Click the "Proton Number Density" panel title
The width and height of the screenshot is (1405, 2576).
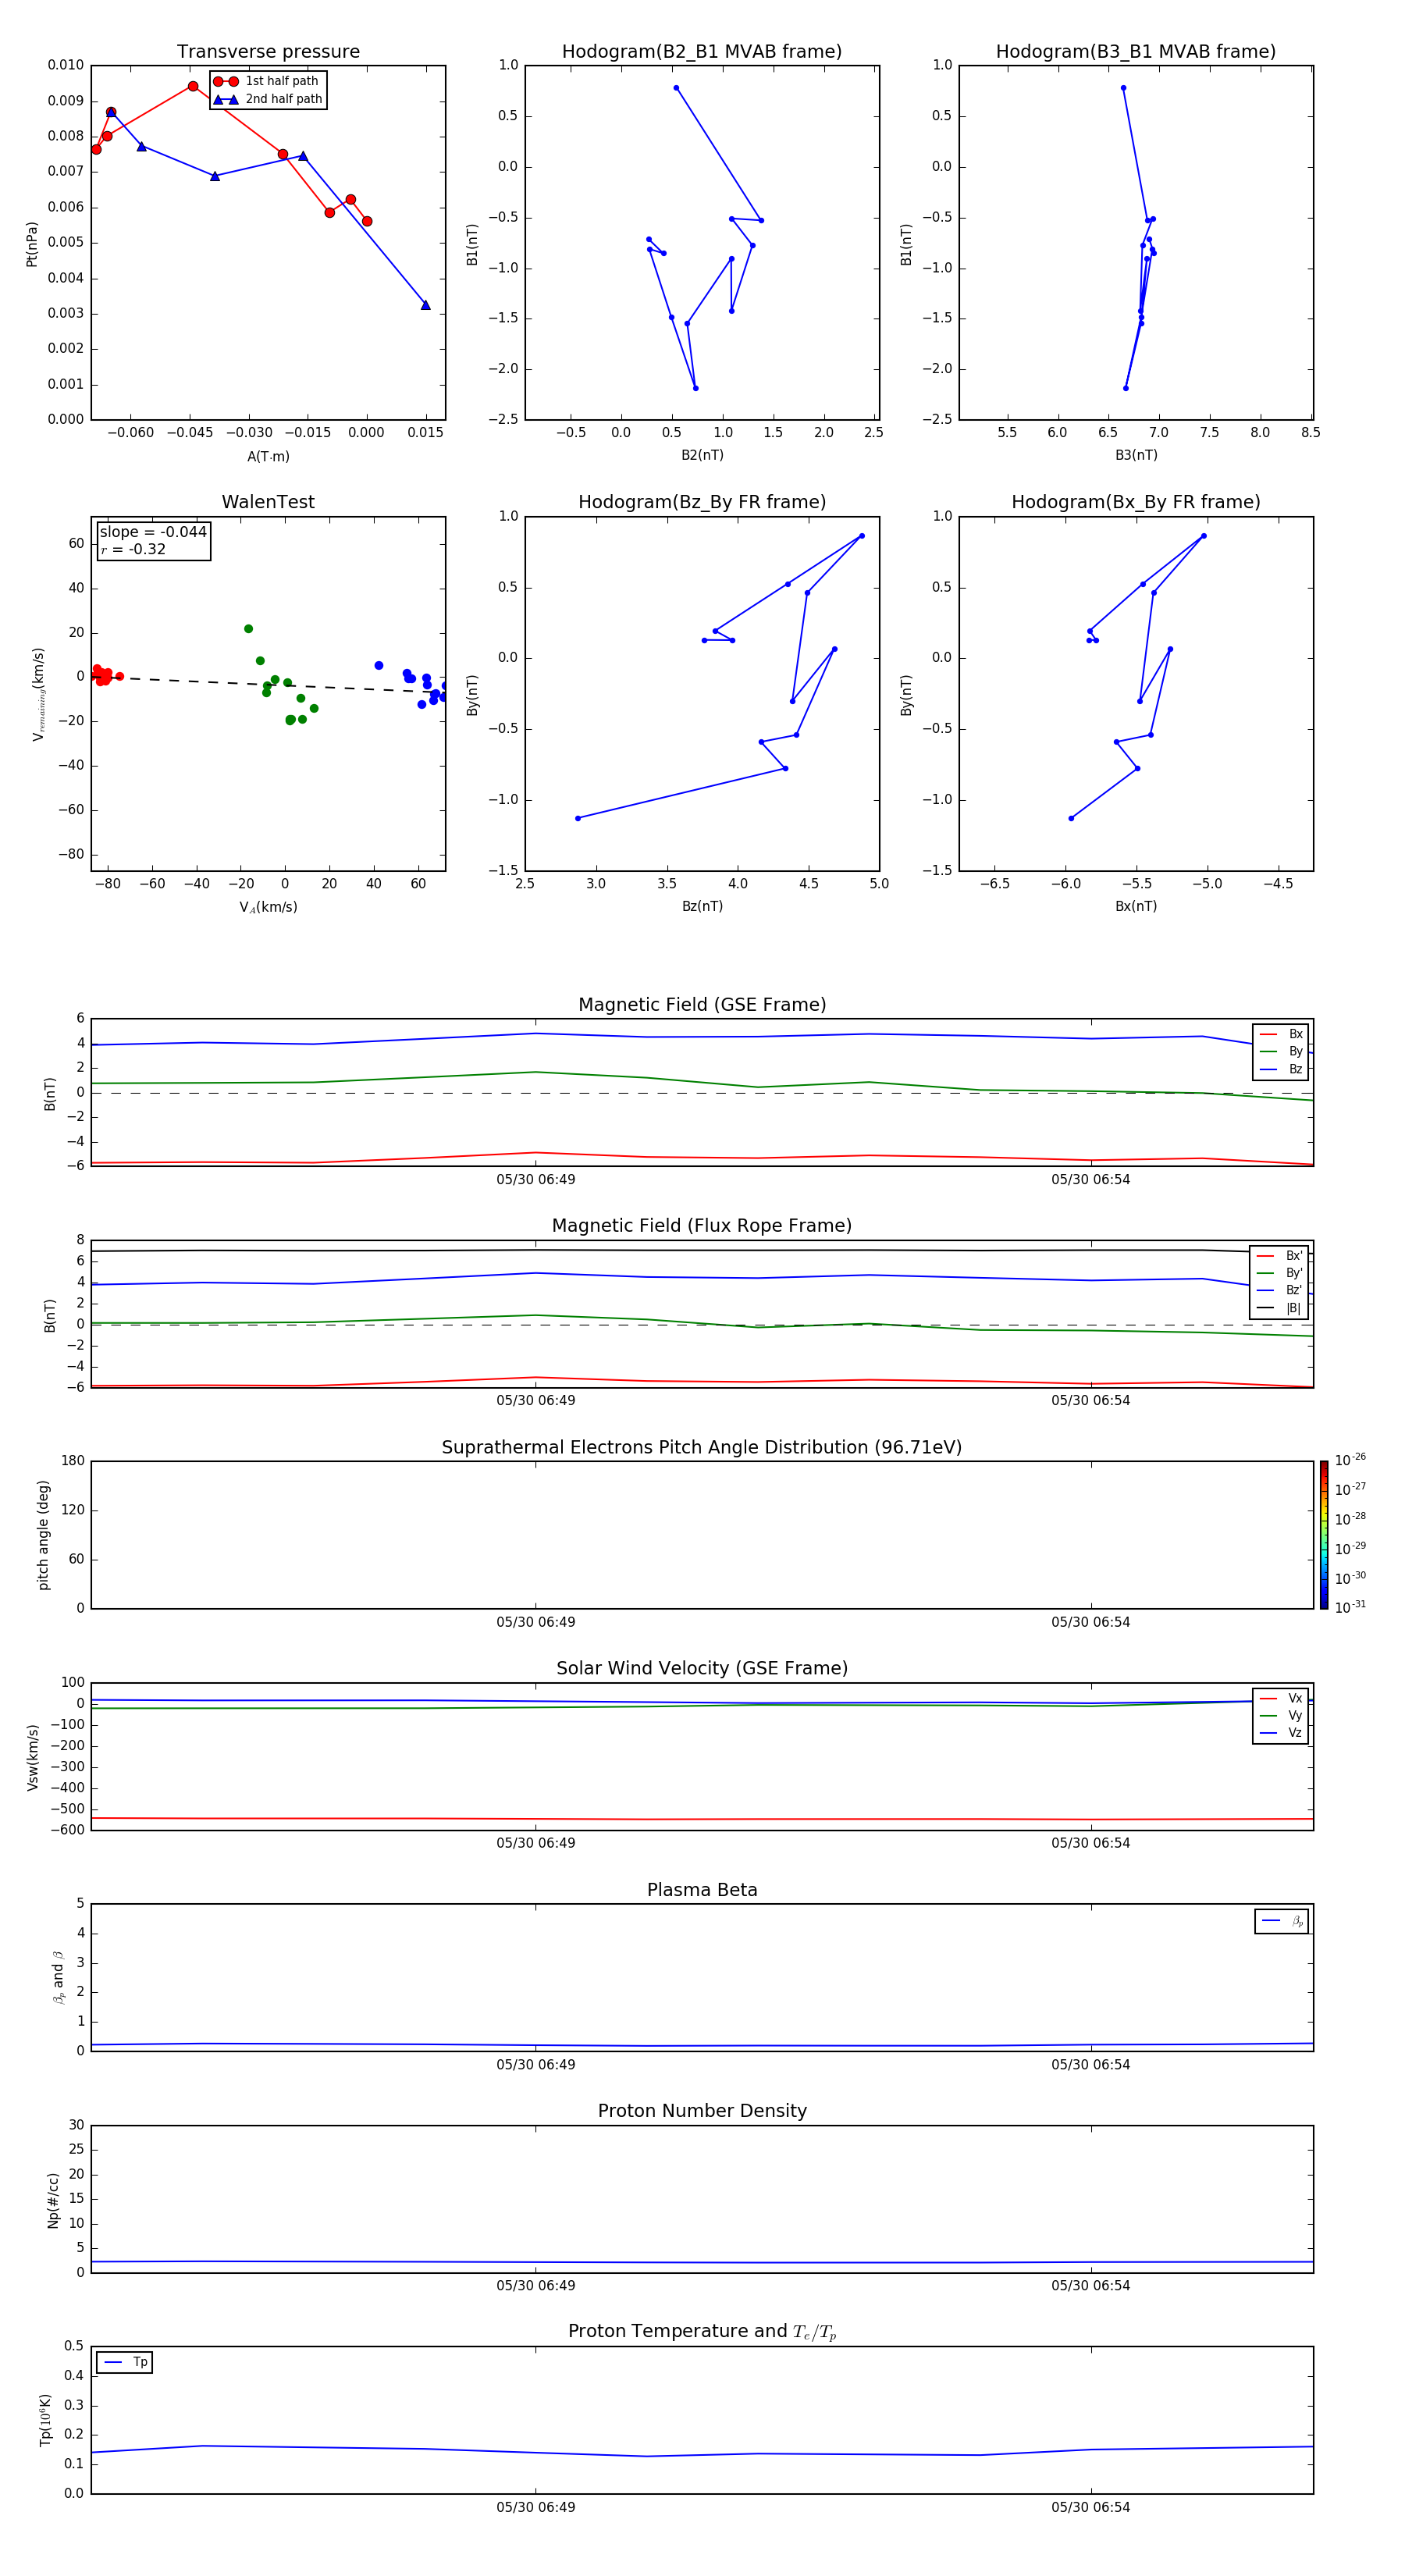[x=702, y=2111]
